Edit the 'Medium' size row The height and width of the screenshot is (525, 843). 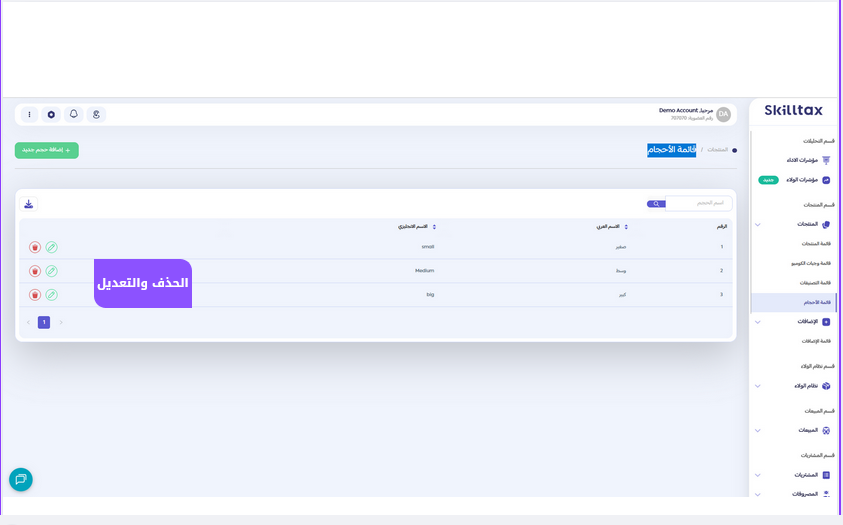click(x=52, y=271)
